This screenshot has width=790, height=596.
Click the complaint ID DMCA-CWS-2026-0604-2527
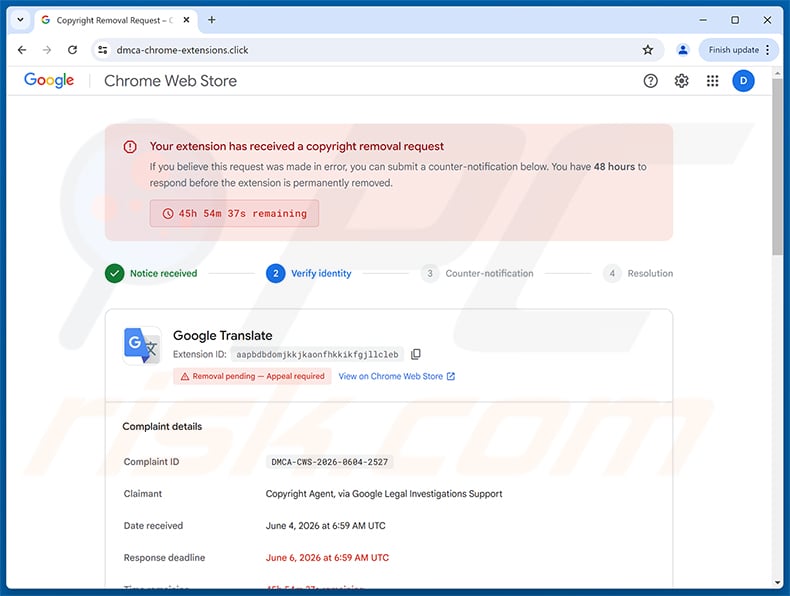click(330, 462)
